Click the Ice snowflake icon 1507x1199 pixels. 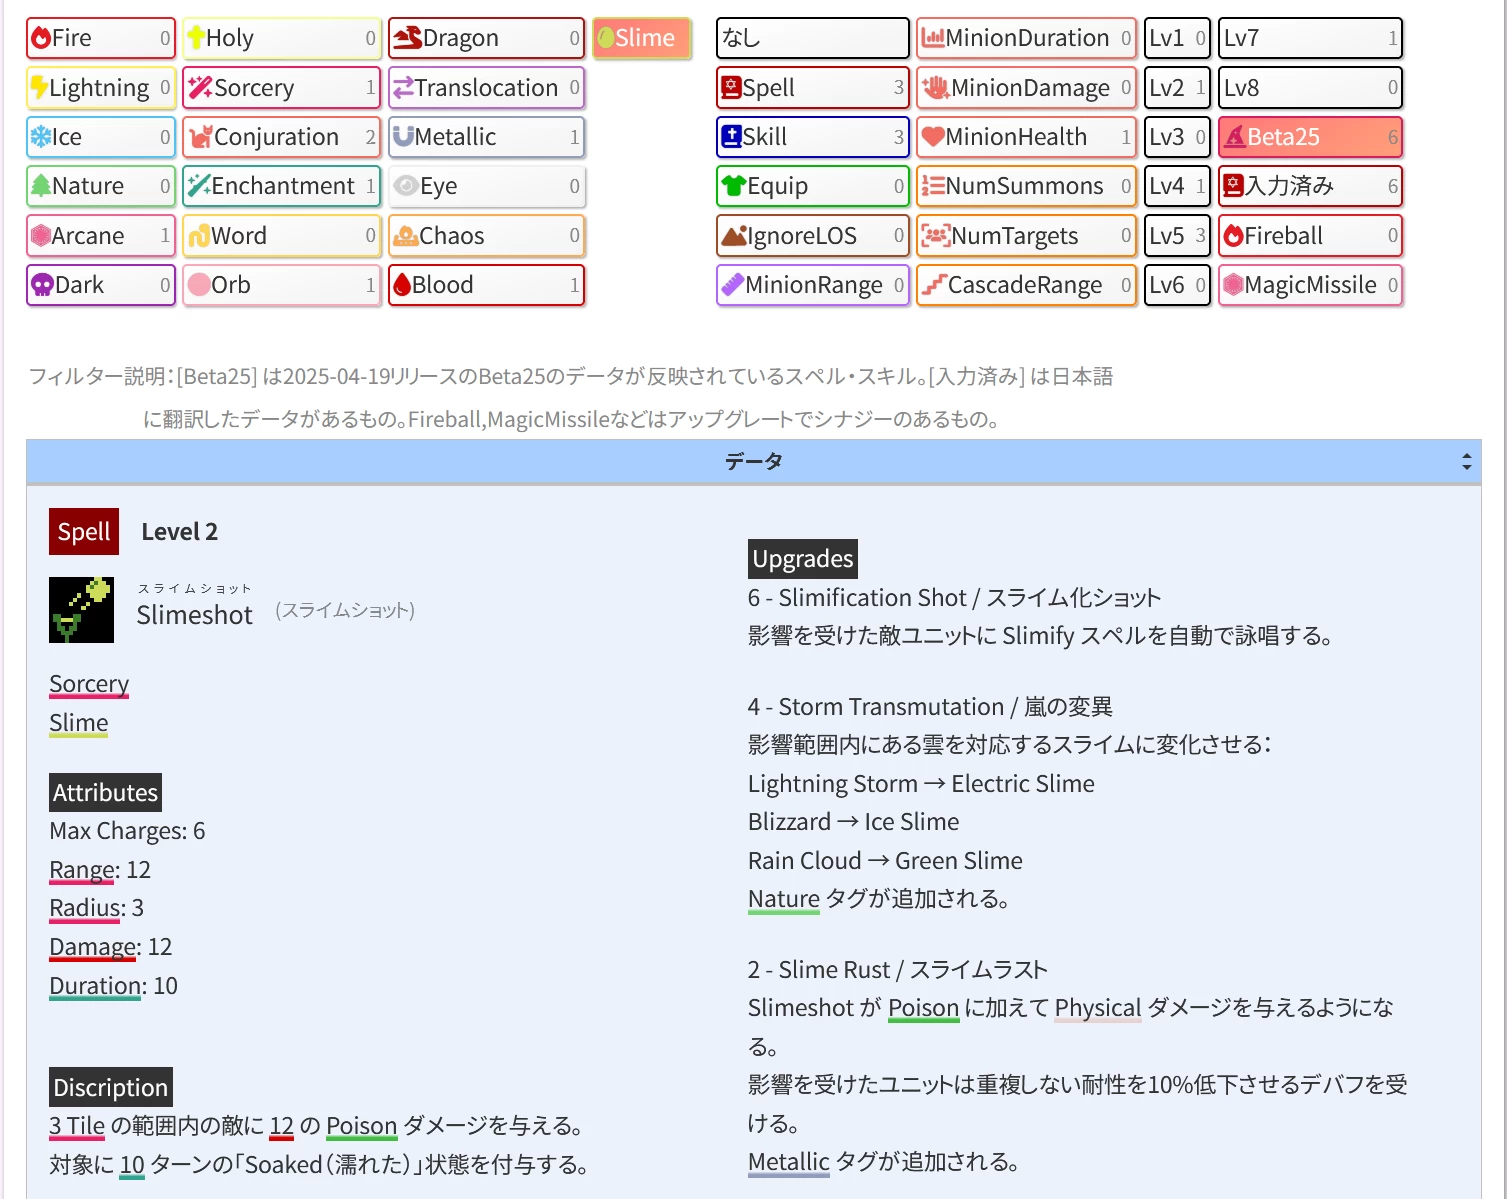coord(41,137)
